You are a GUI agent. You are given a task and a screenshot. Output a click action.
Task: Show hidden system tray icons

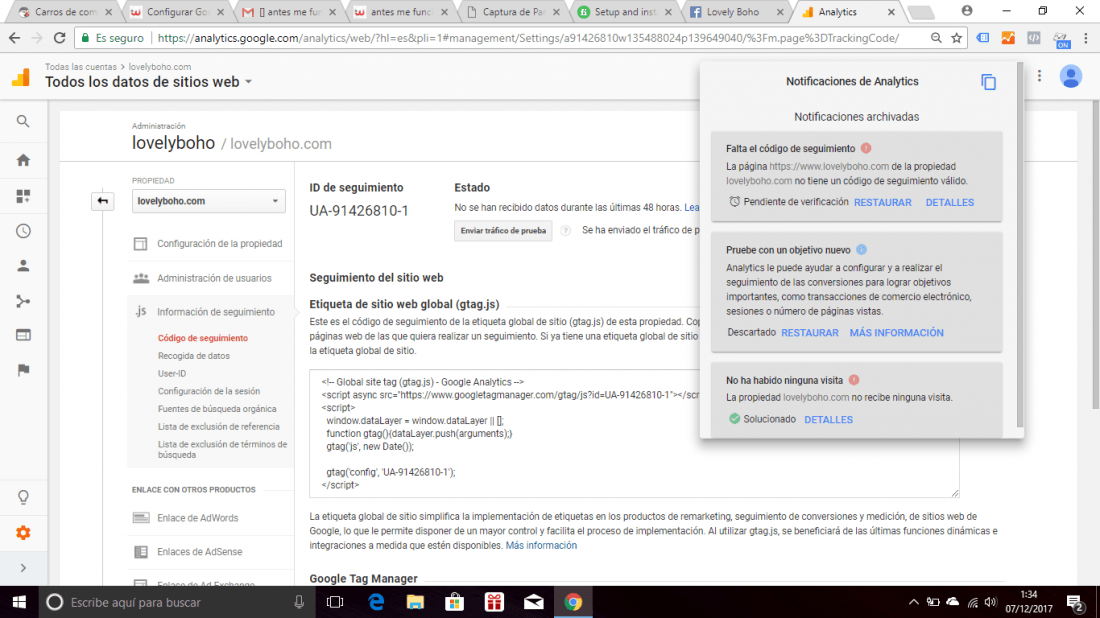[x=913, y=603]
